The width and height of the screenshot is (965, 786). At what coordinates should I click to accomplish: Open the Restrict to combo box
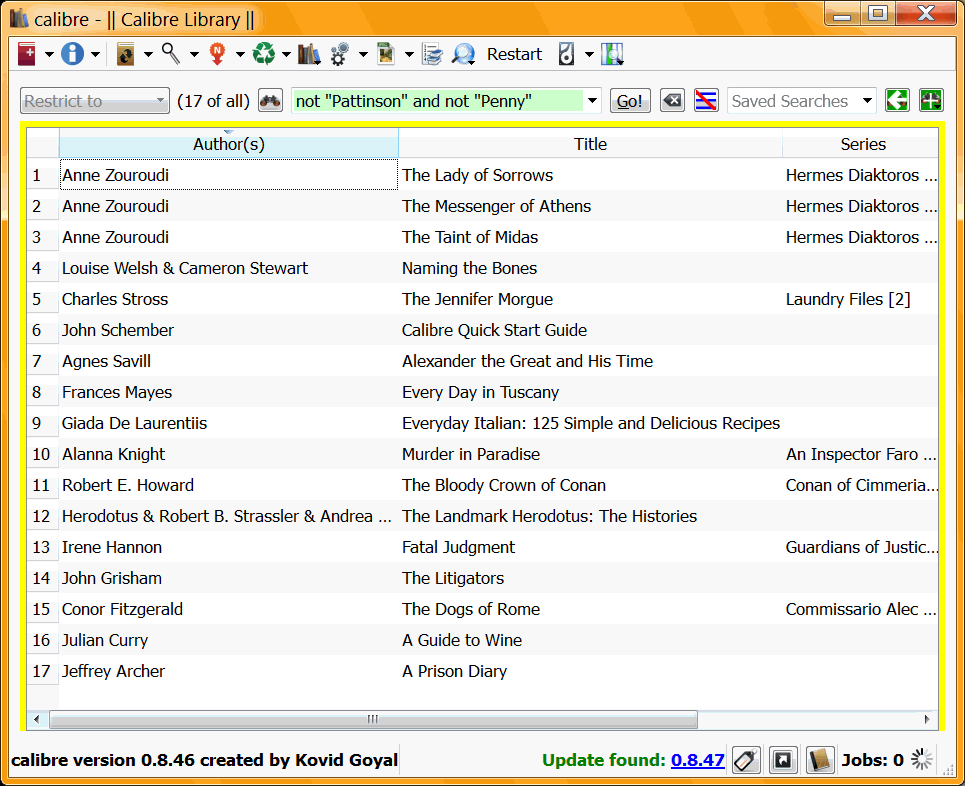(x=95, y=101)
